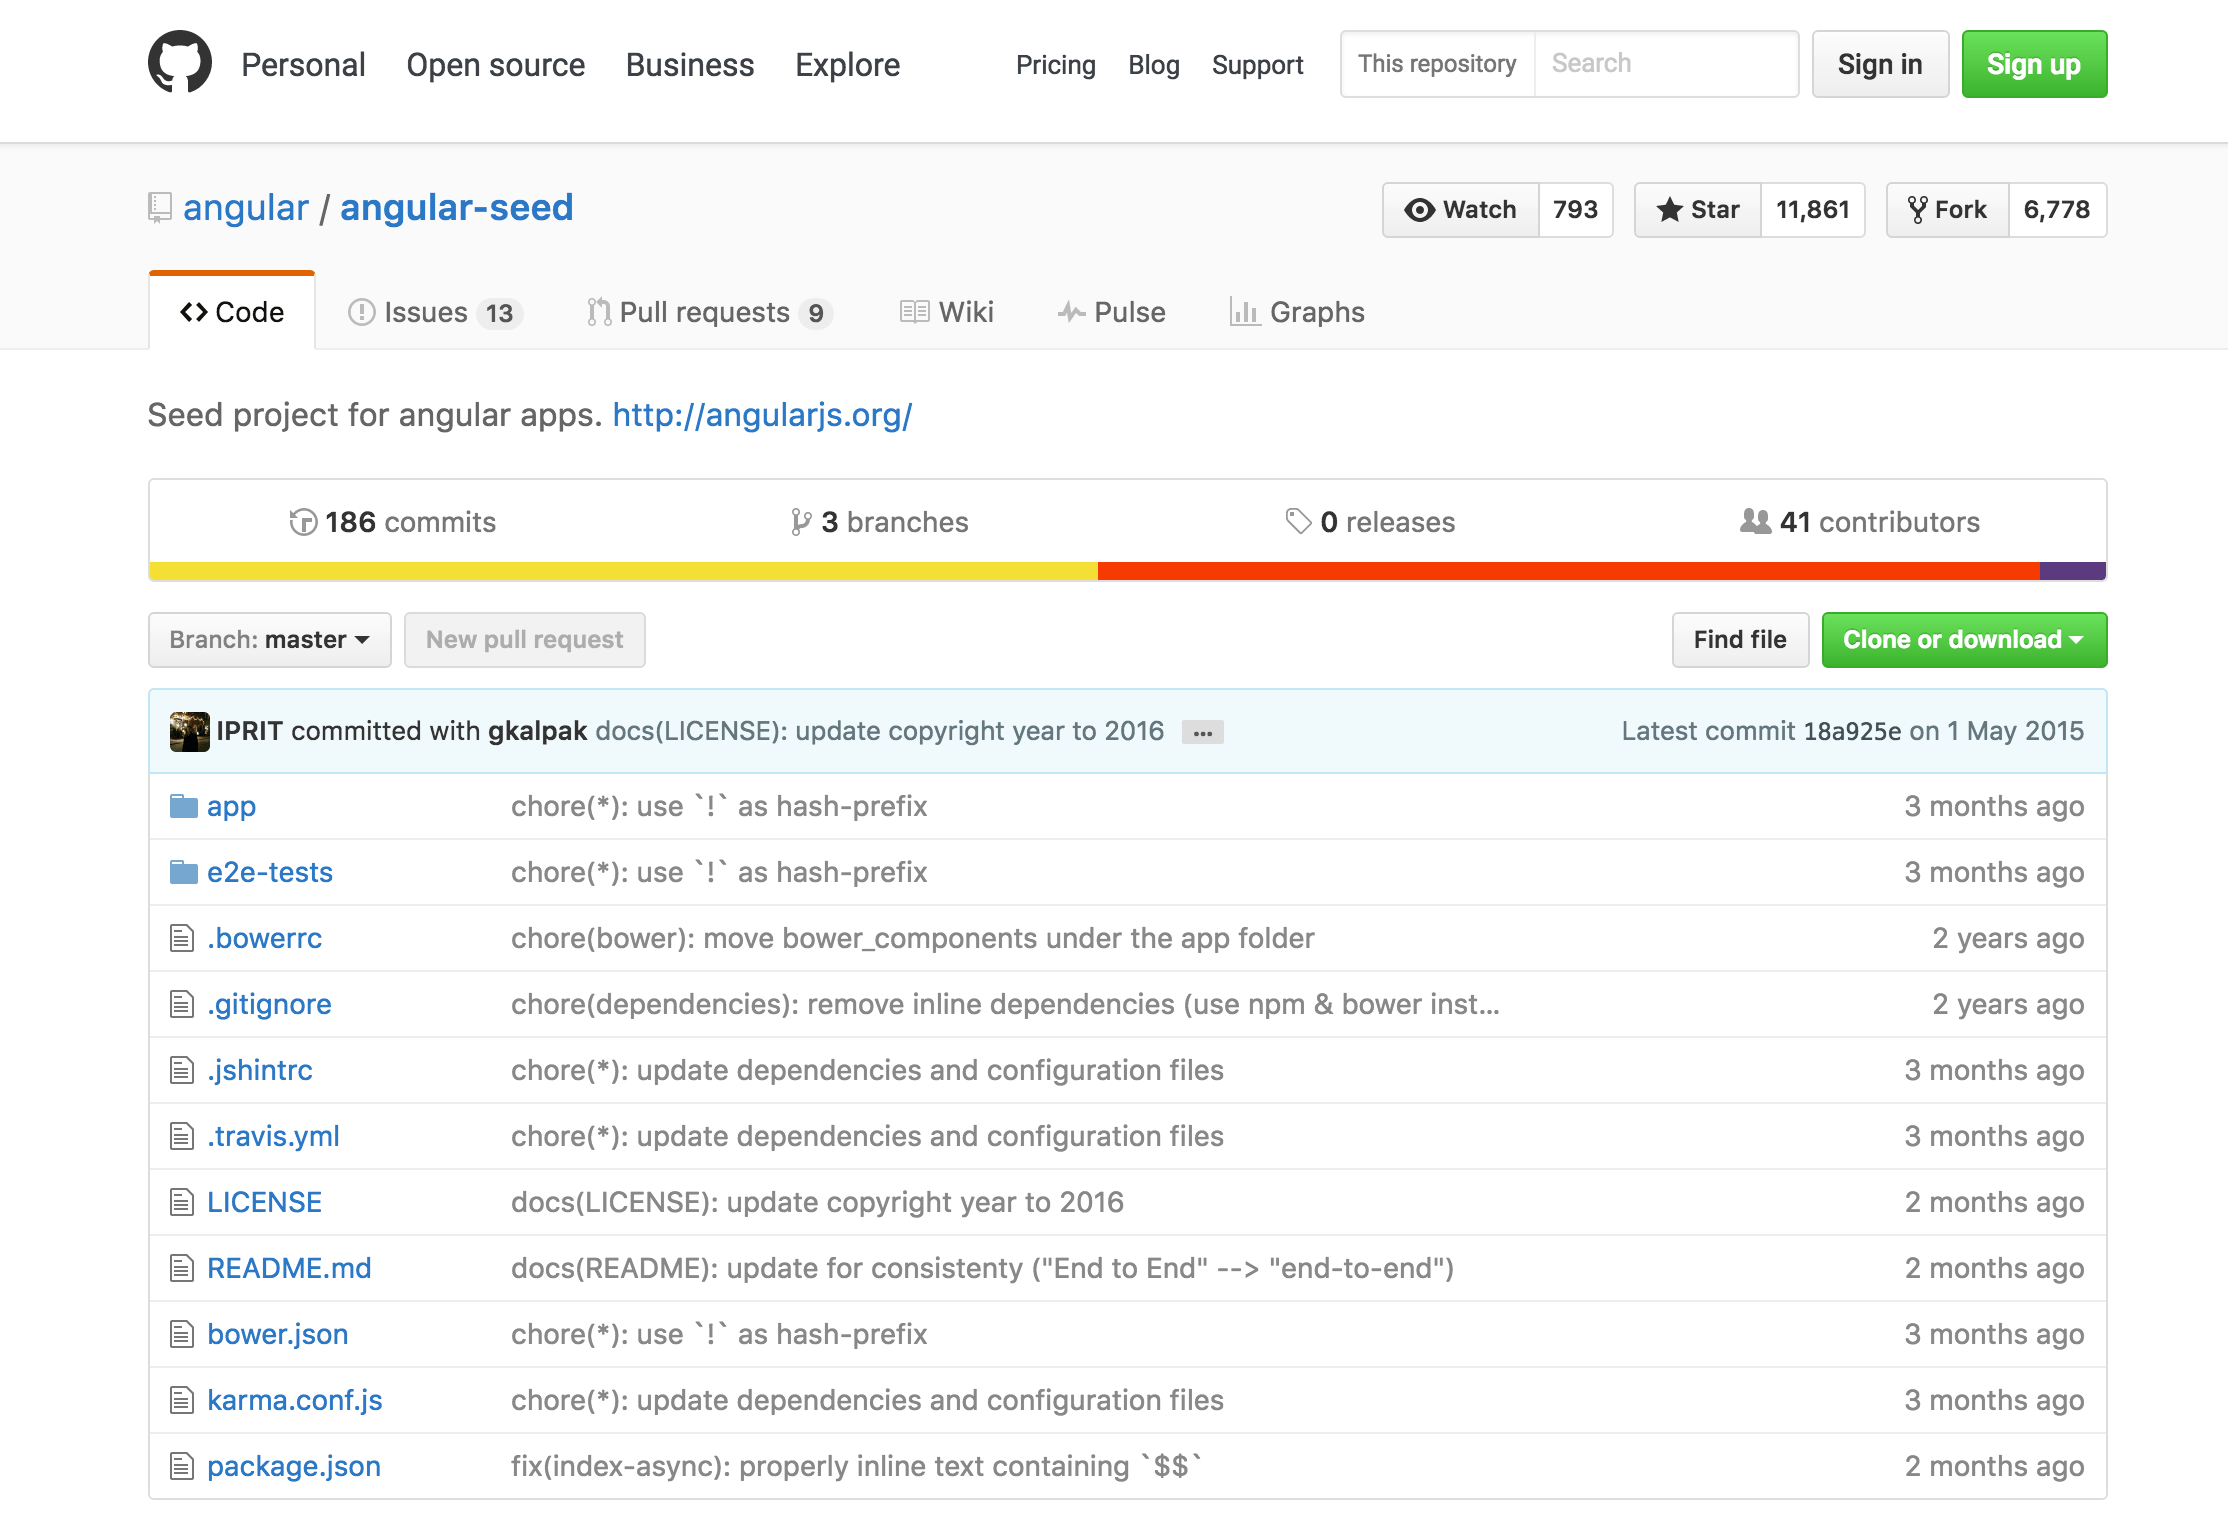2228x1520 pixels.
Task: Open the 11,861 stargazers count
Action: point(1813,210)
